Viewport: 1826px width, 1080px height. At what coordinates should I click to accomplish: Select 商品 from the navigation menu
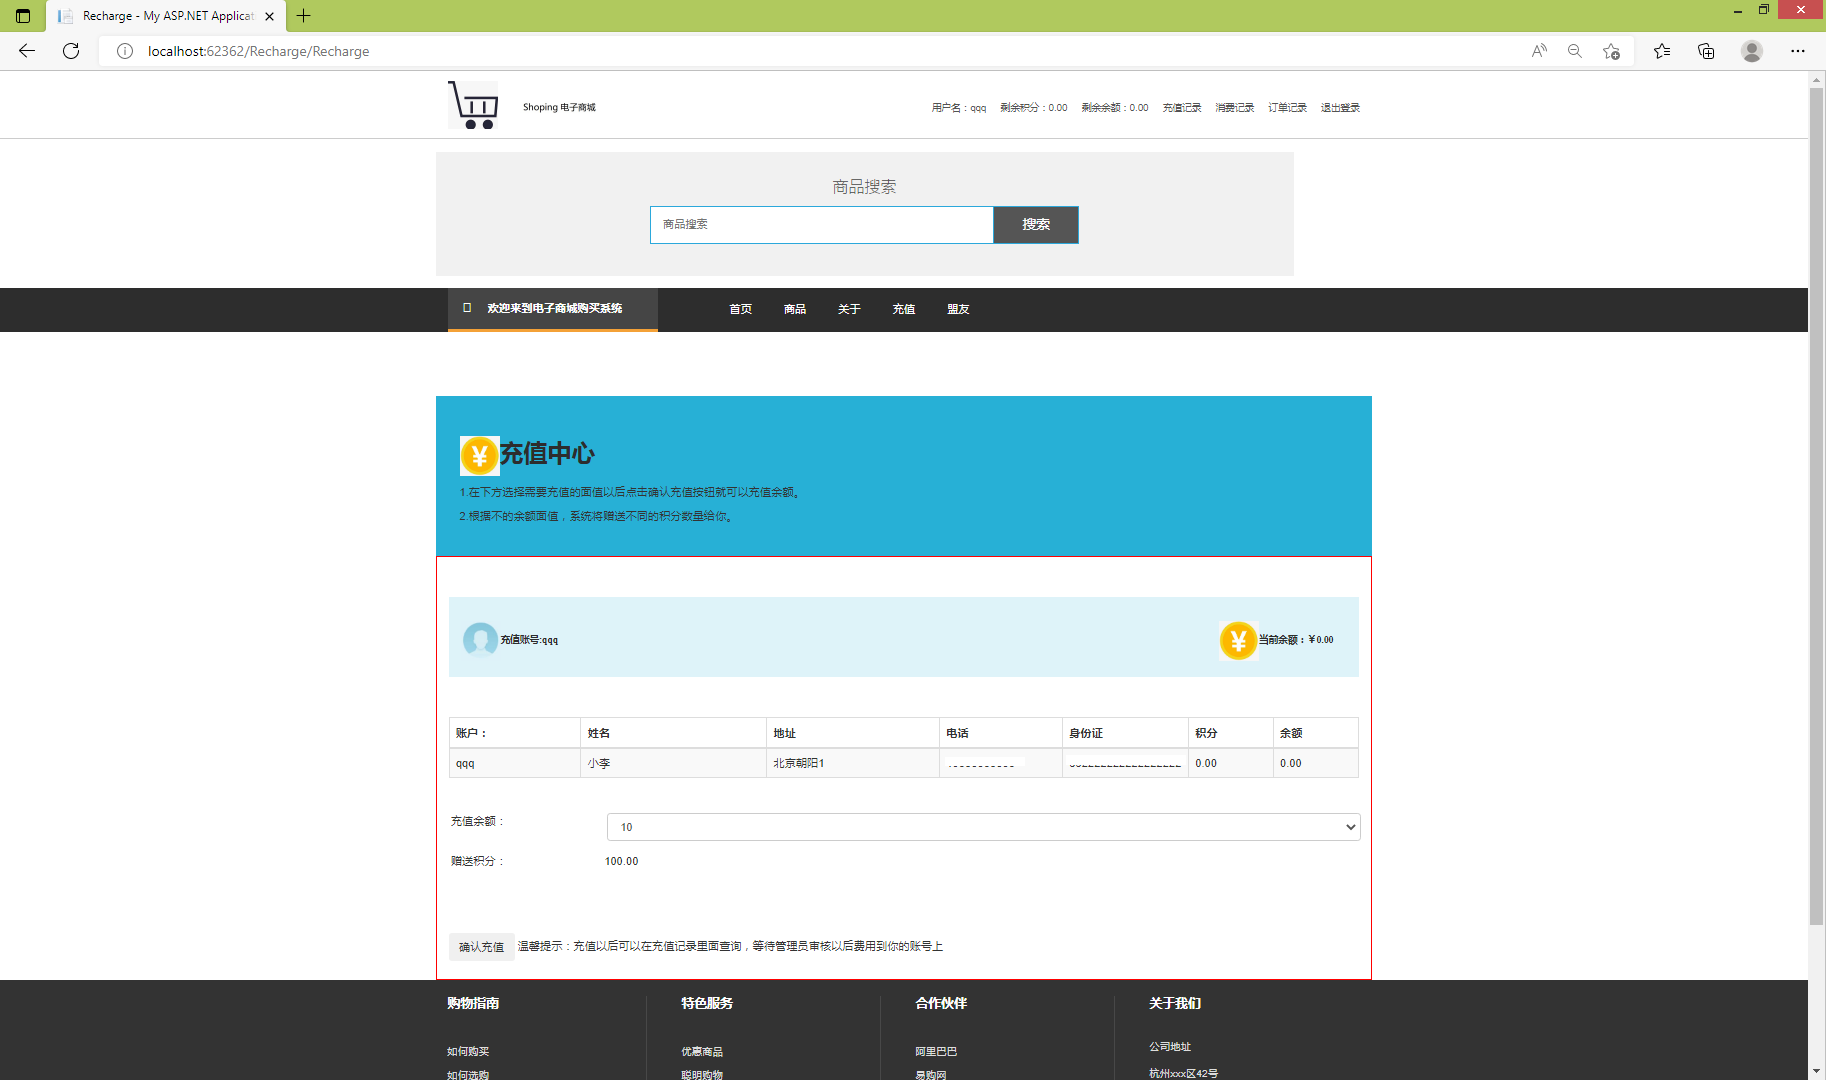(795, 309)
